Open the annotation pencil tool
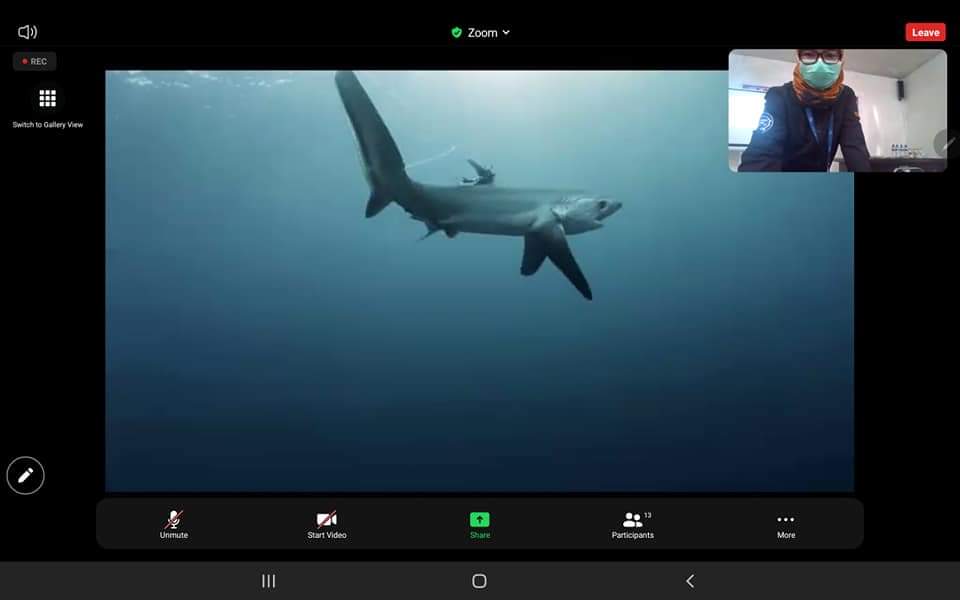Screen dimensions: 960x600 [26, 475]
